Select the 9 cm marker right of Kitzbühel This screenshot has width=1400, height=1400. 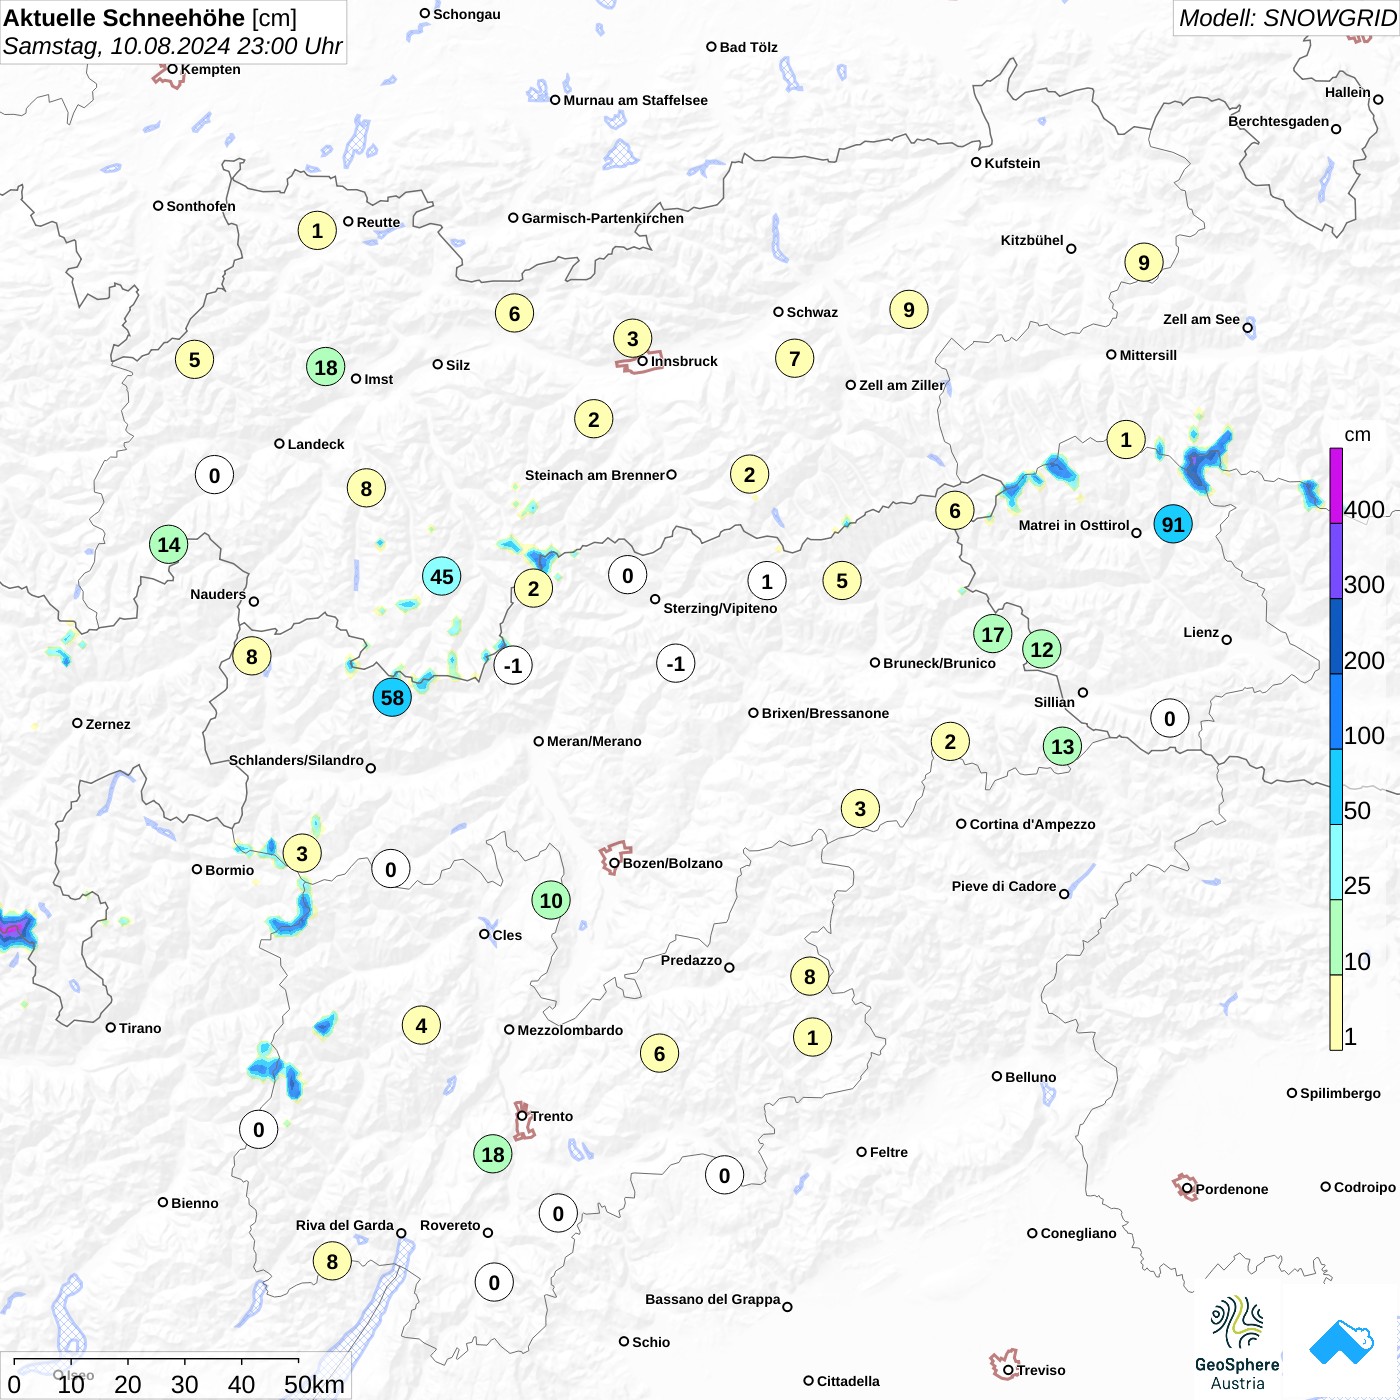click(x=1144, y=263)
